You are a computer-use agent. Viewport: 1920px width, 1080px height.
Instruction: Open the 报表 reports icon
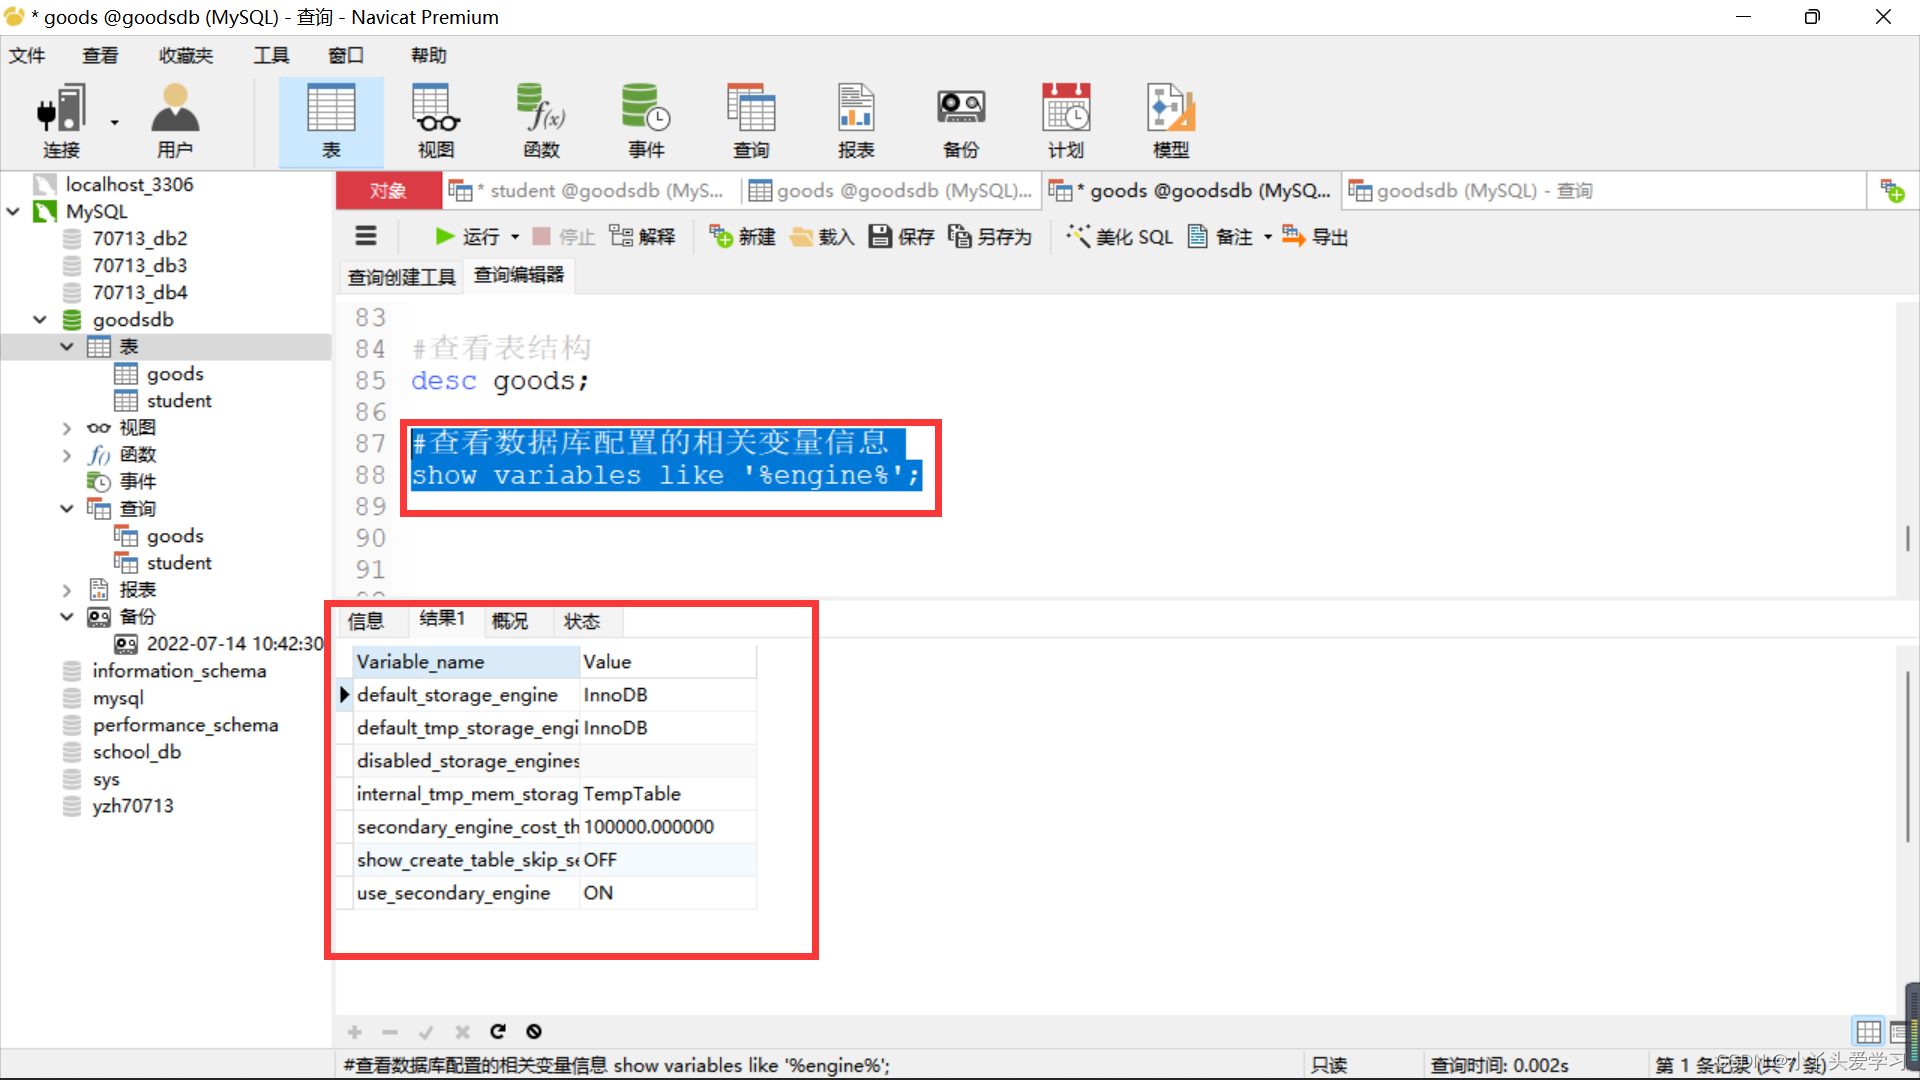click(x=856, y=121)
